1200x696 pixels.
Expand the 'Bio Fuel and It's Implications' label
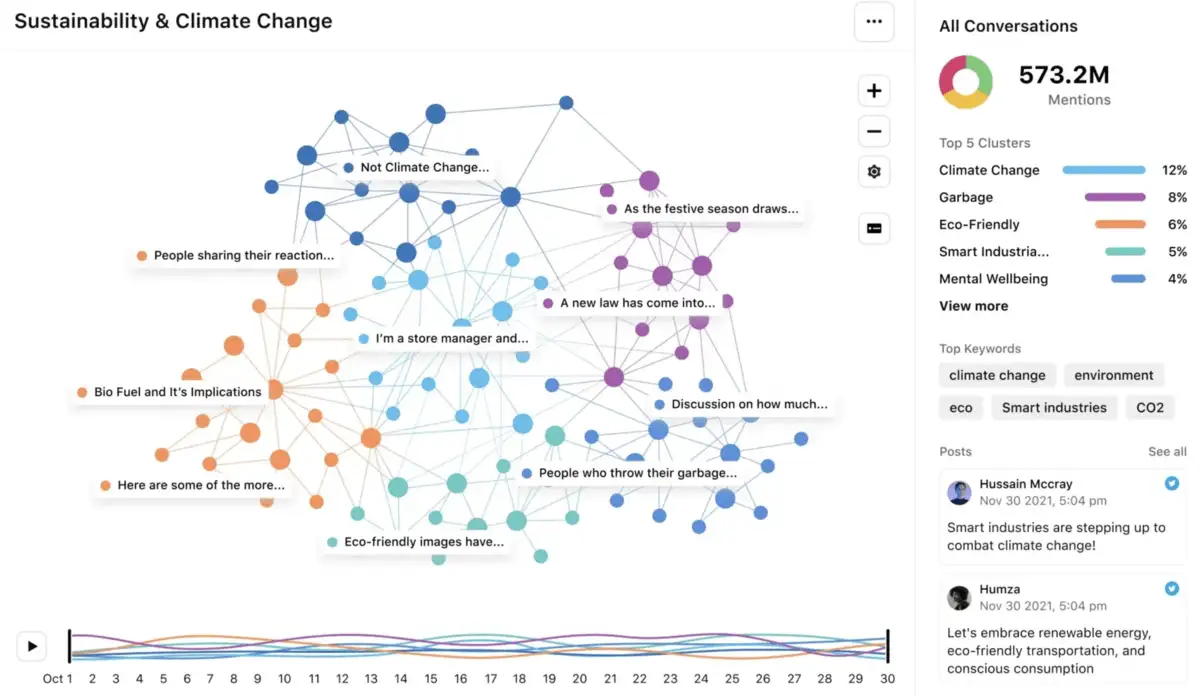click(171, 391)
